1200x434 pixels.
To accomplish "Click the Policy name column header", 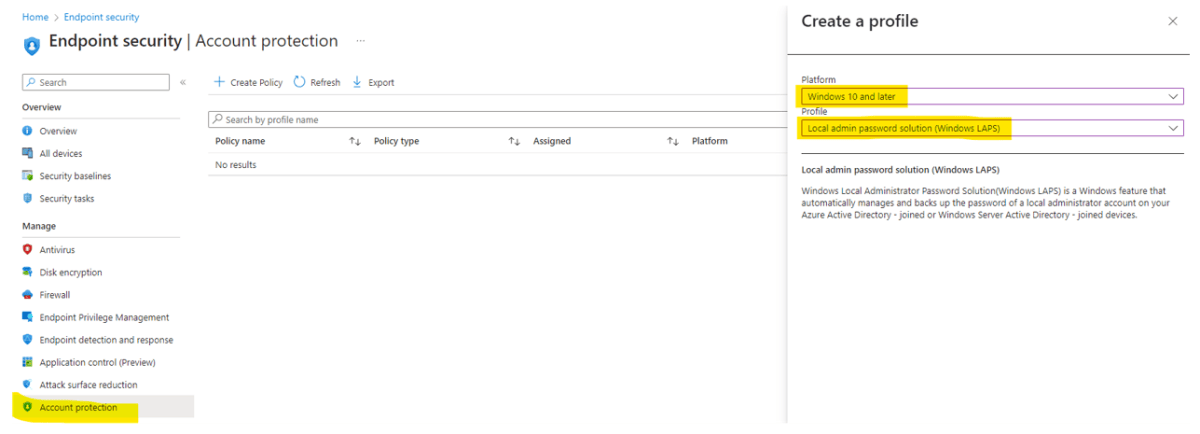I will point(240,141).
